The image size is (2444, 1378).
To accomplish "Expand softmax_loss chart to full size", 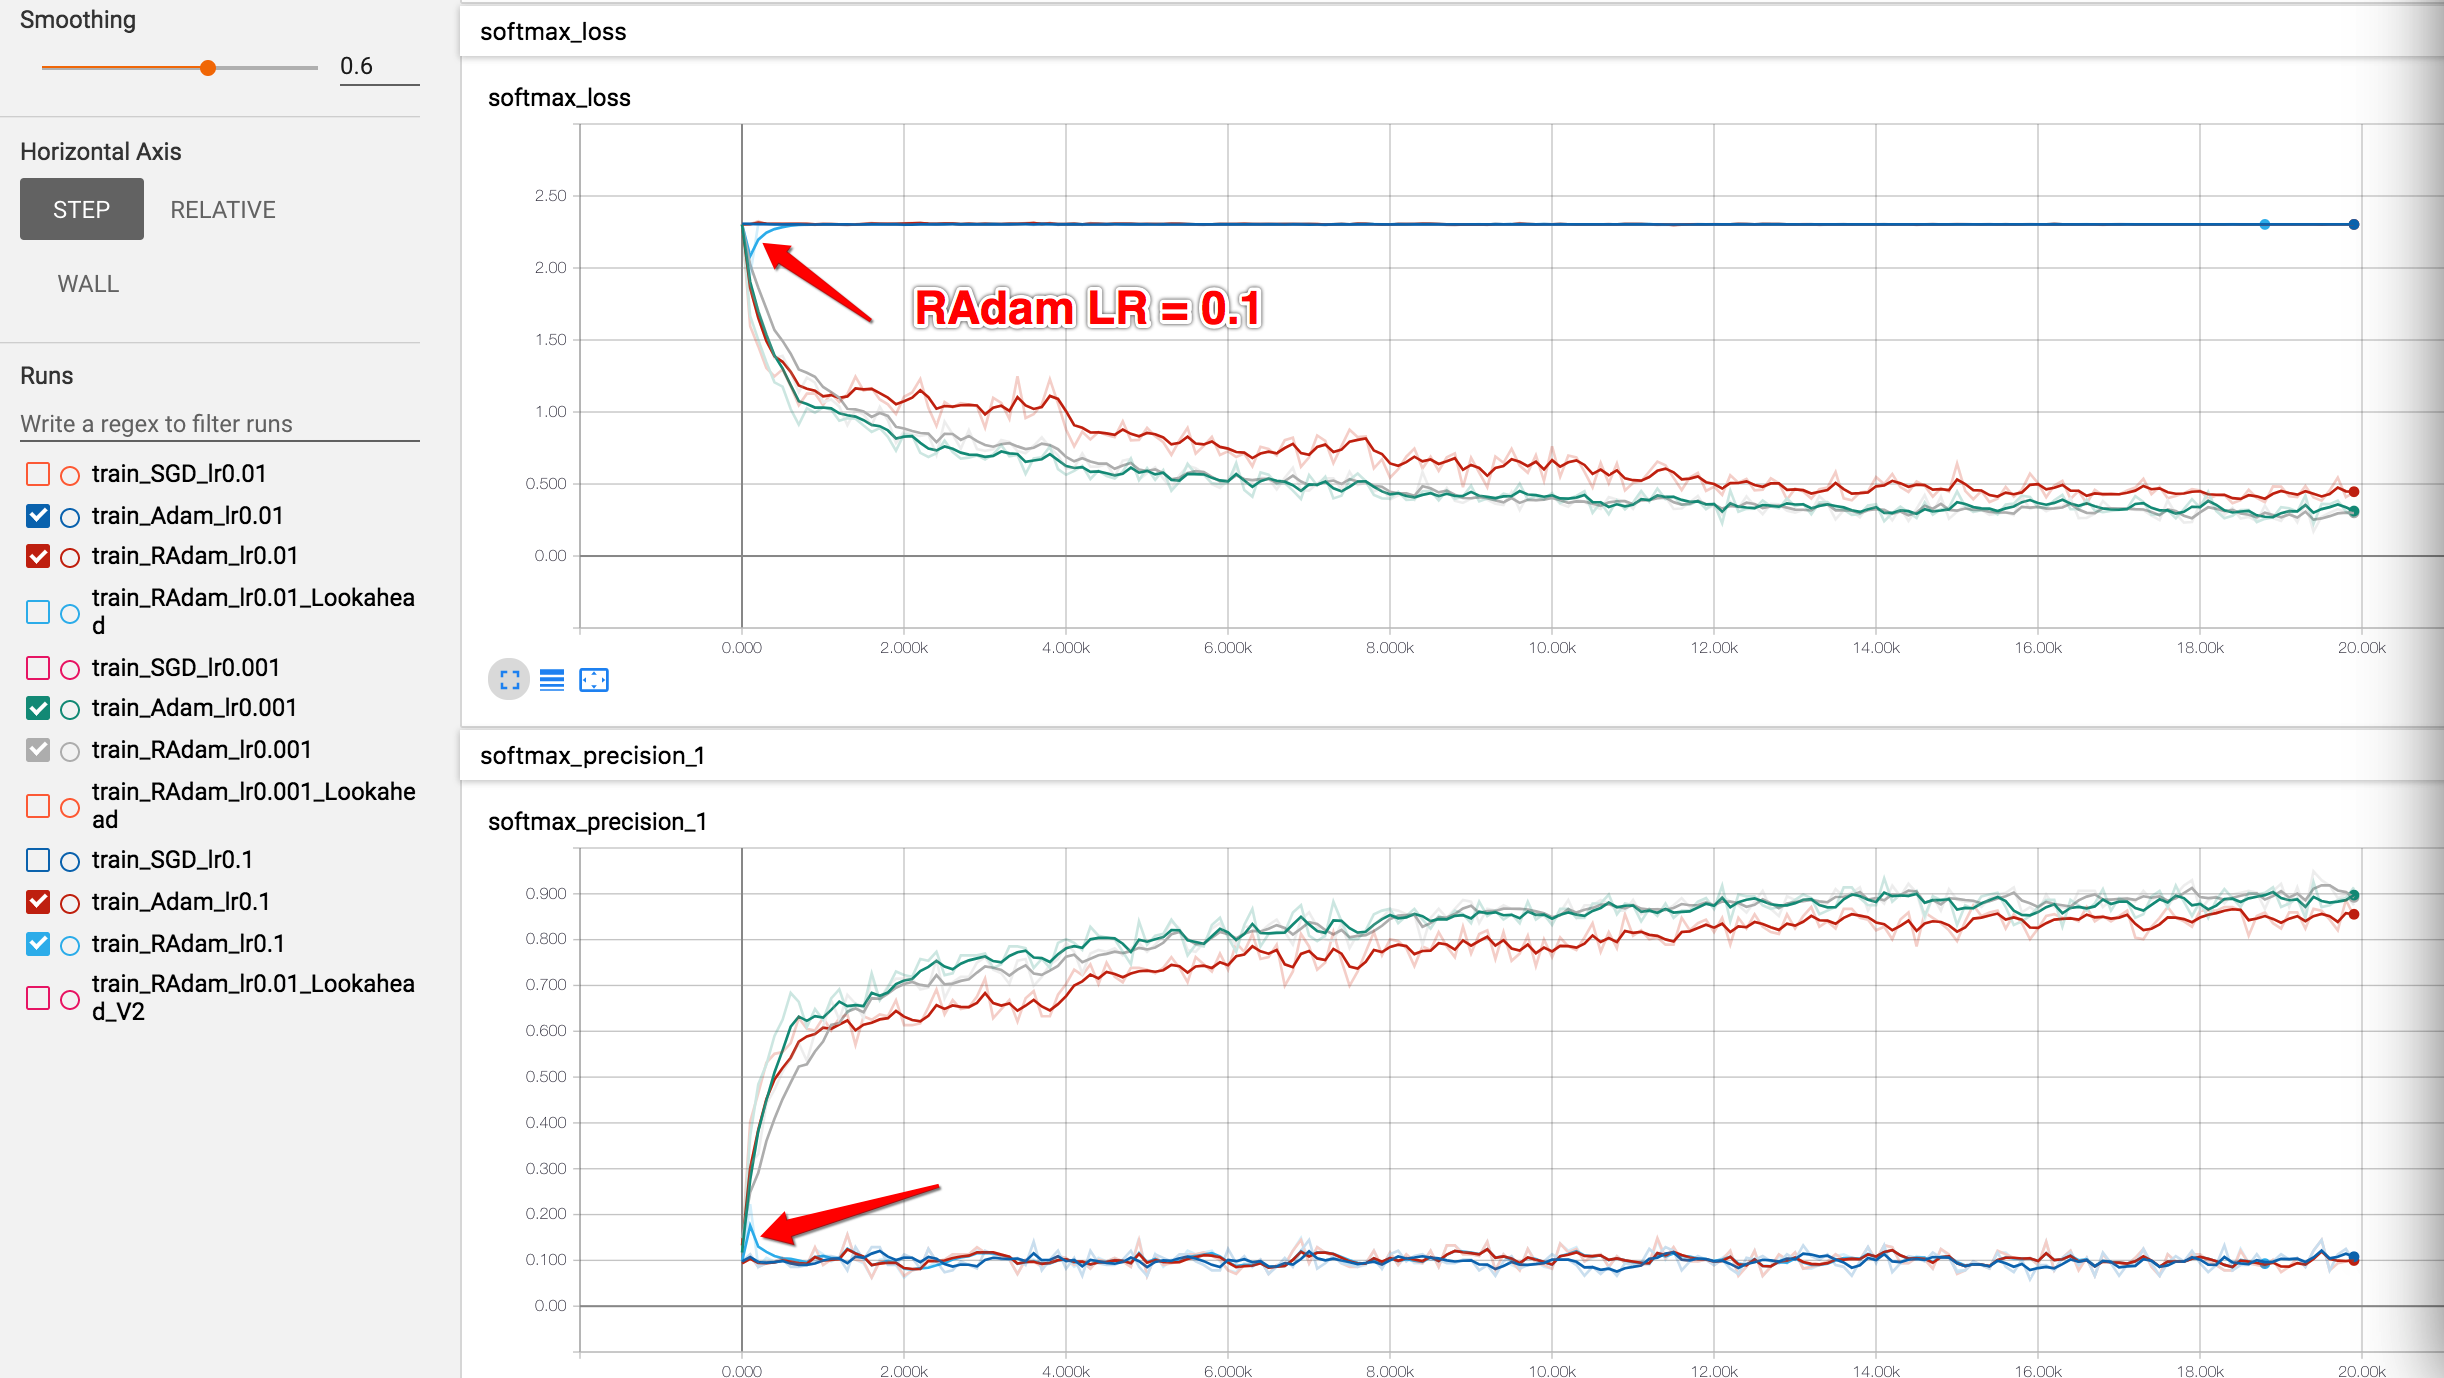I will [509, 680].
